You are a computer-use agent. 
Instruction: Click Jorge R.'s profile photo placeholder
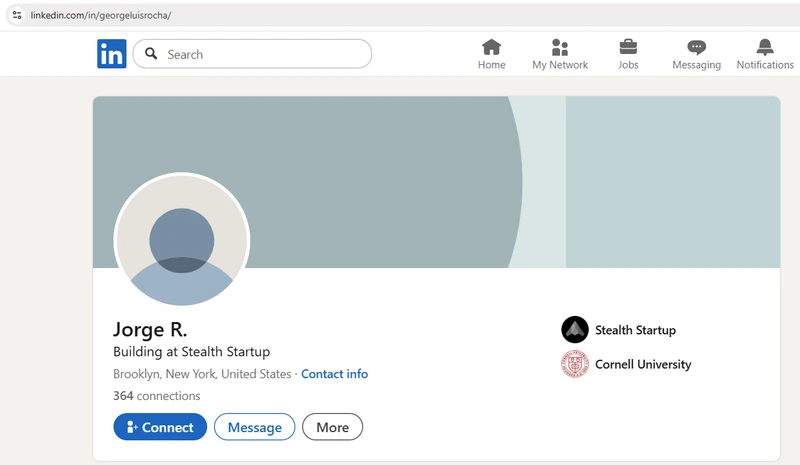(x=182, y=241)
